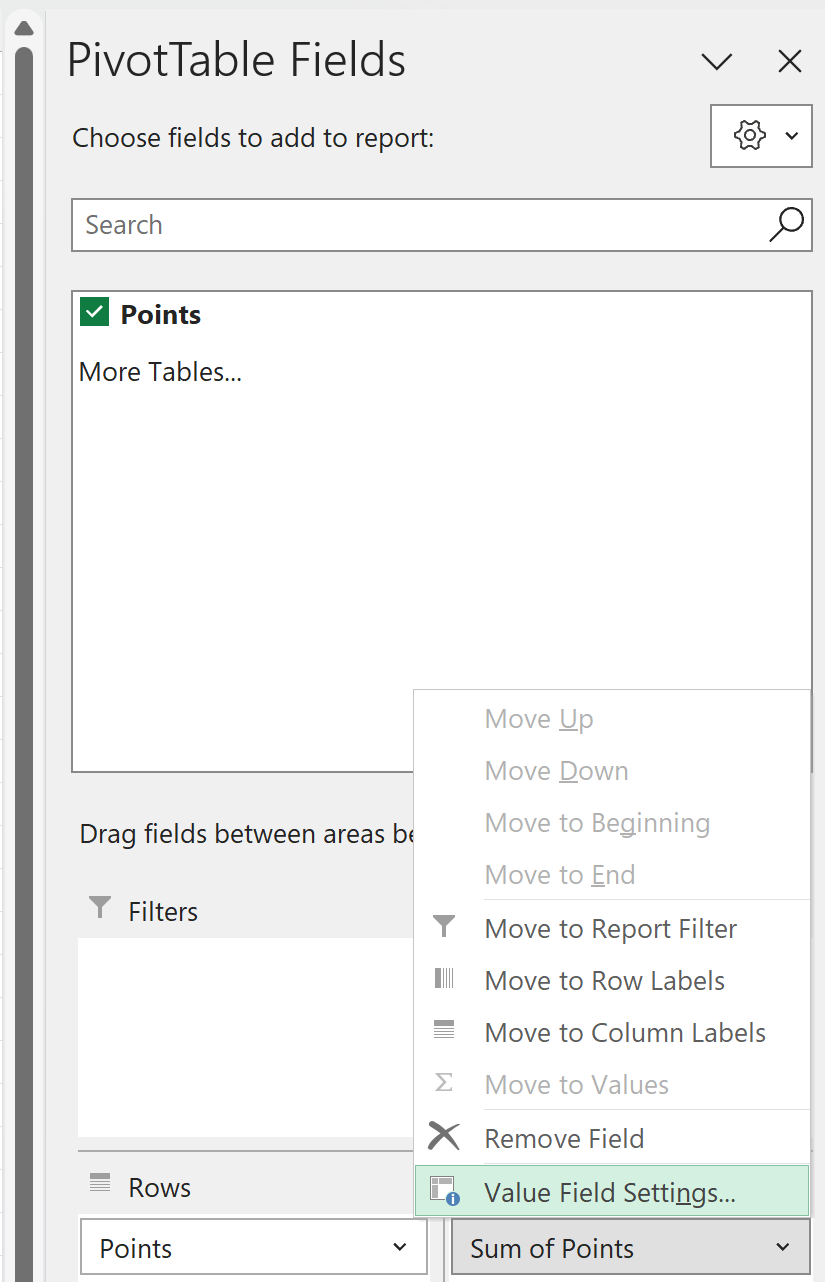Uncheck the Points field checkbox
This screenshot has width=825, height=1282.
(95, 313)
